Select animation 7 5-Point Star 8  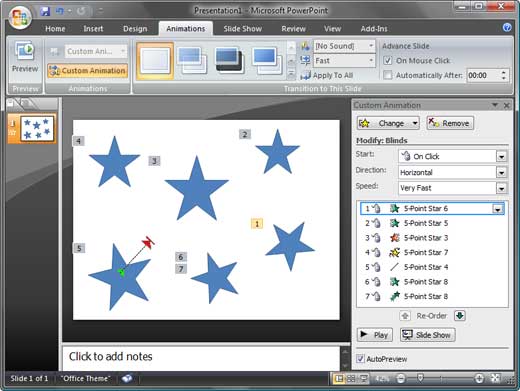click(x=432, y=296)
